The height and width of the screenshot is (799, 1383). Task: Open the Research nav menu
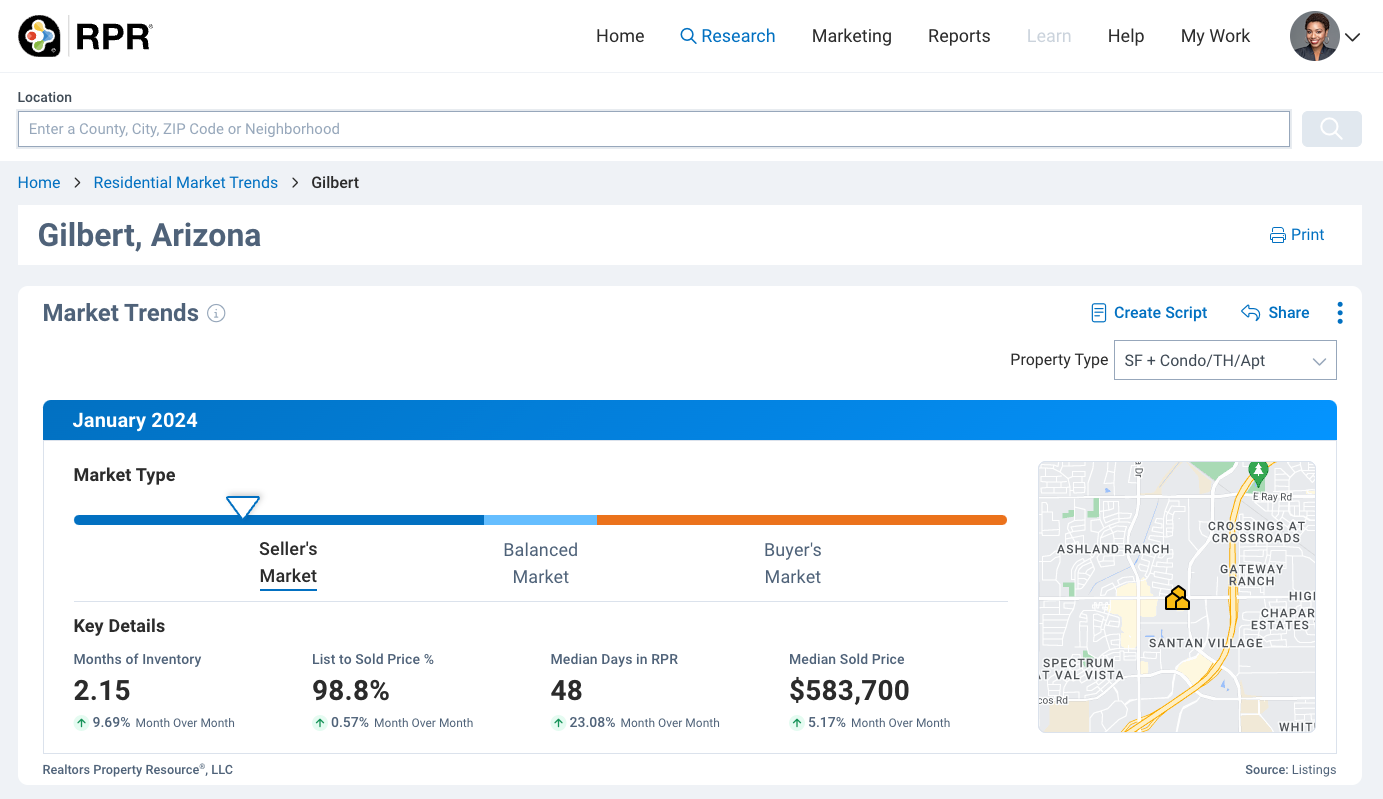point(728,36)
